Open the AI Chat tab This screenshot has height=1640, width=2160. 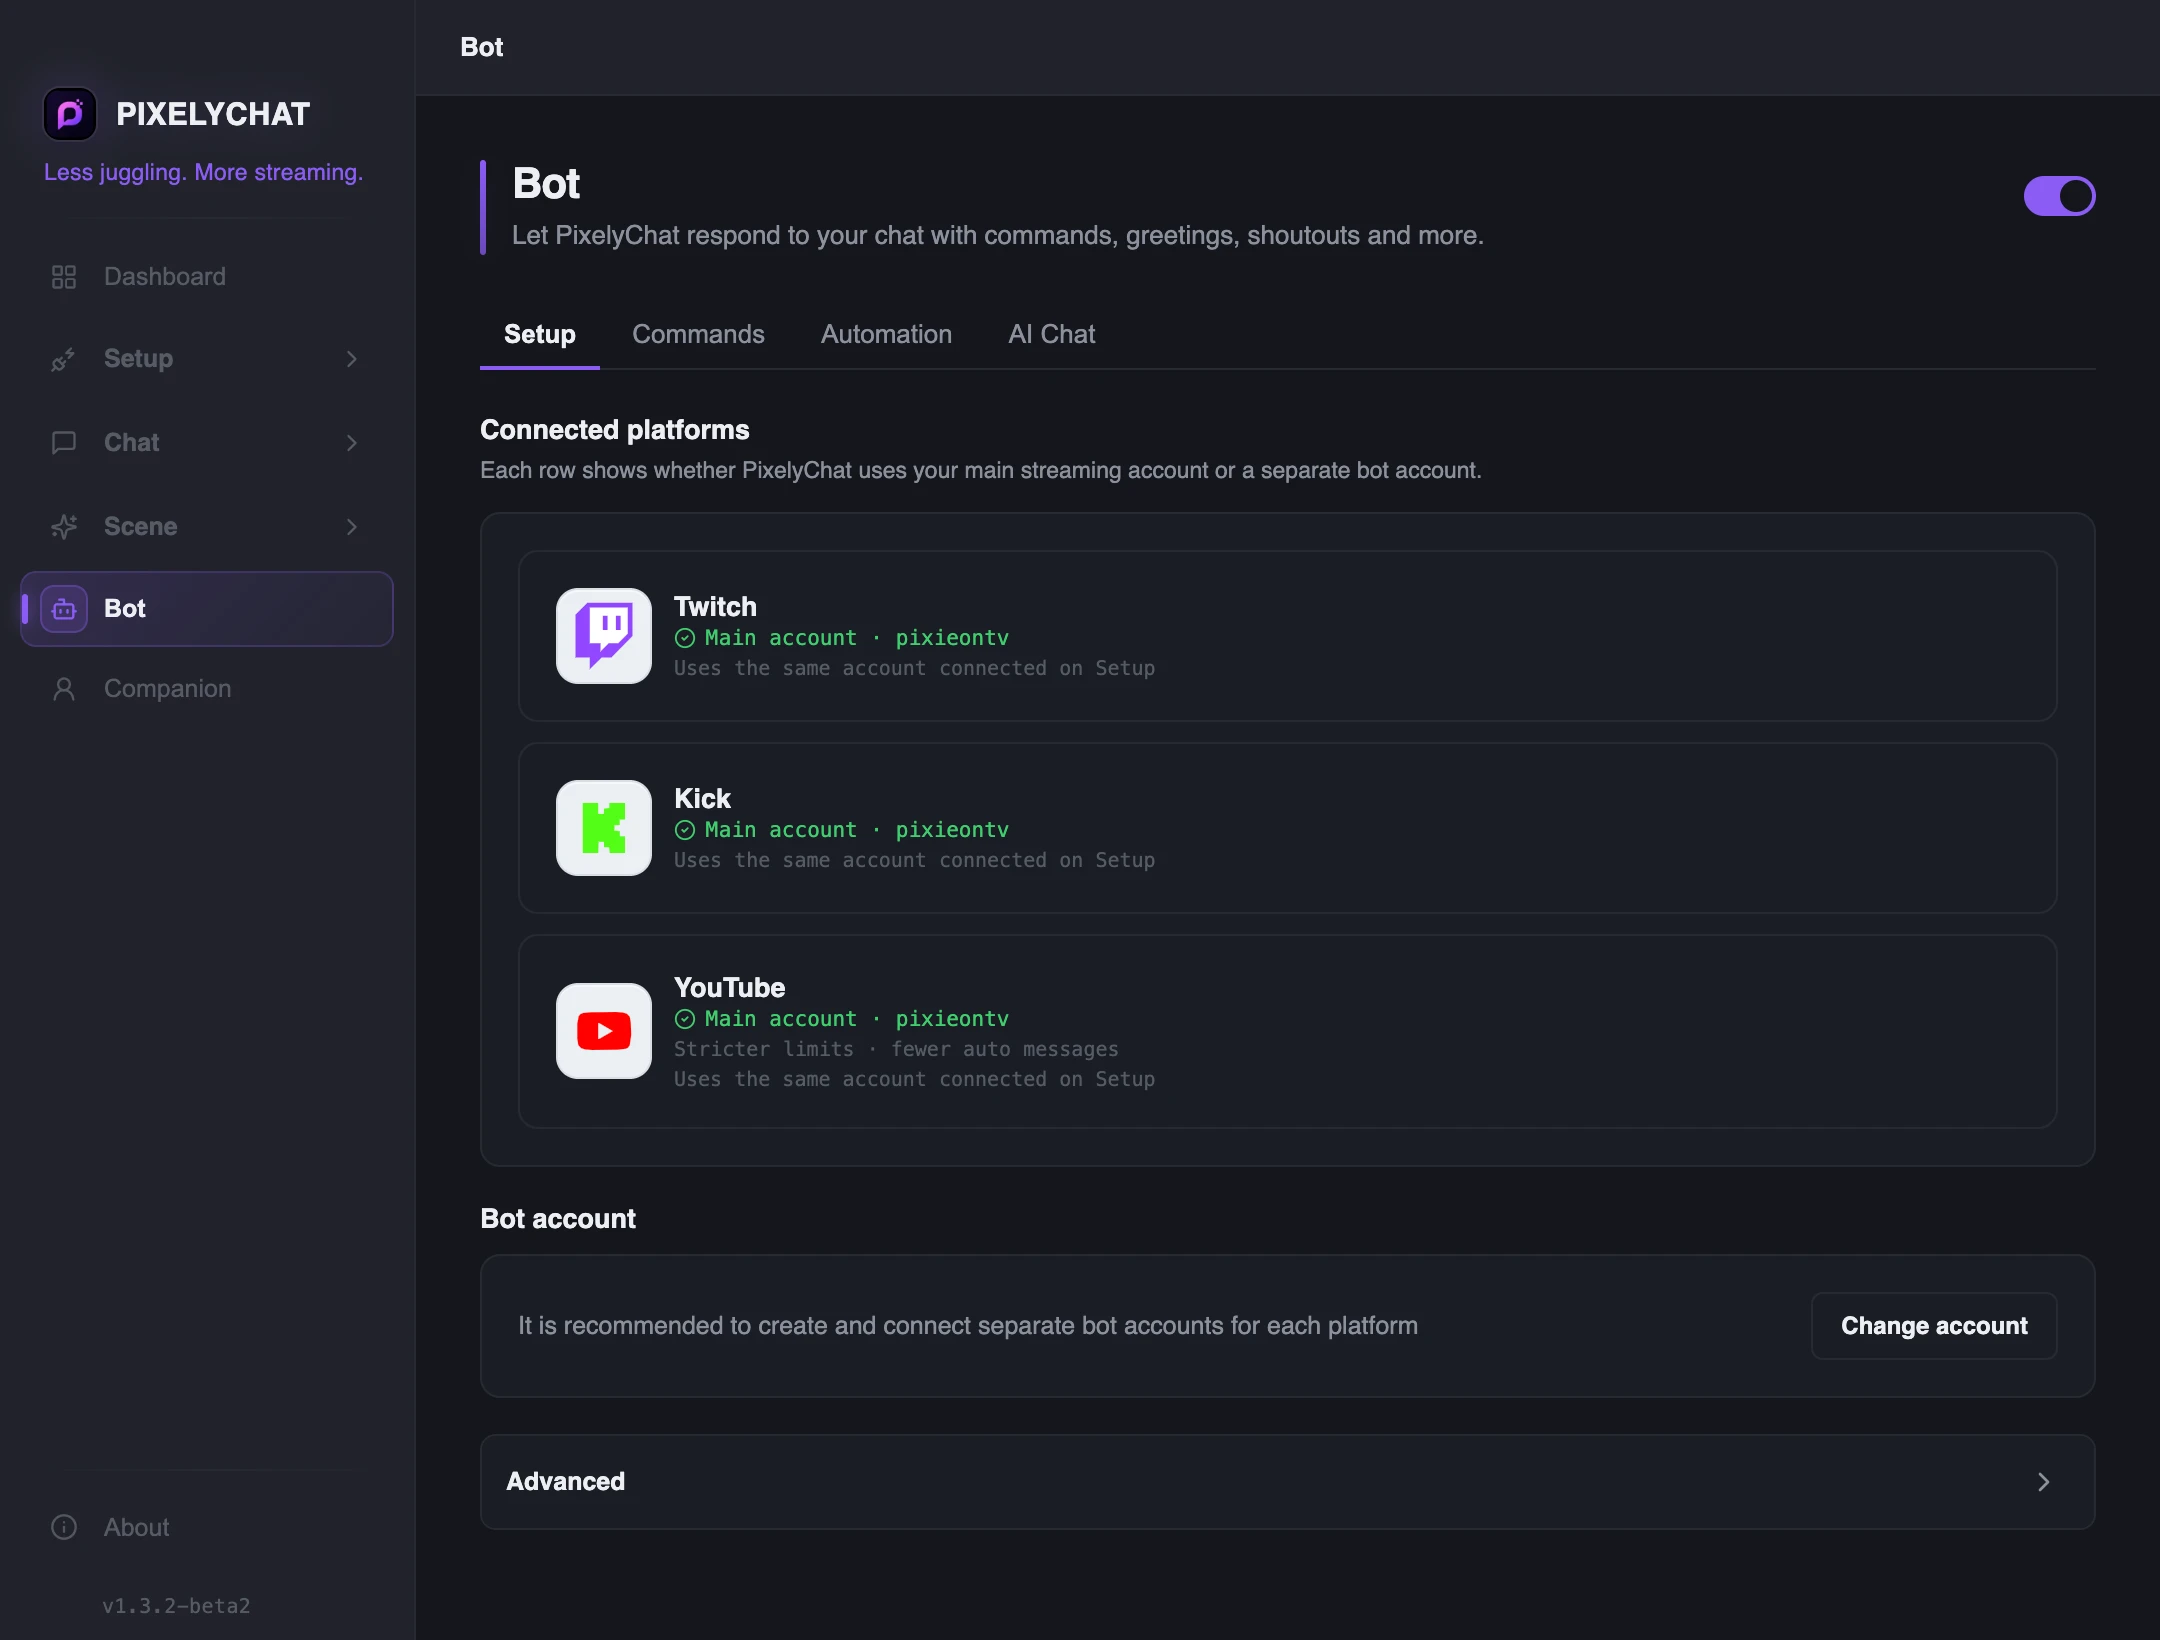click(x=1051, y=335)
